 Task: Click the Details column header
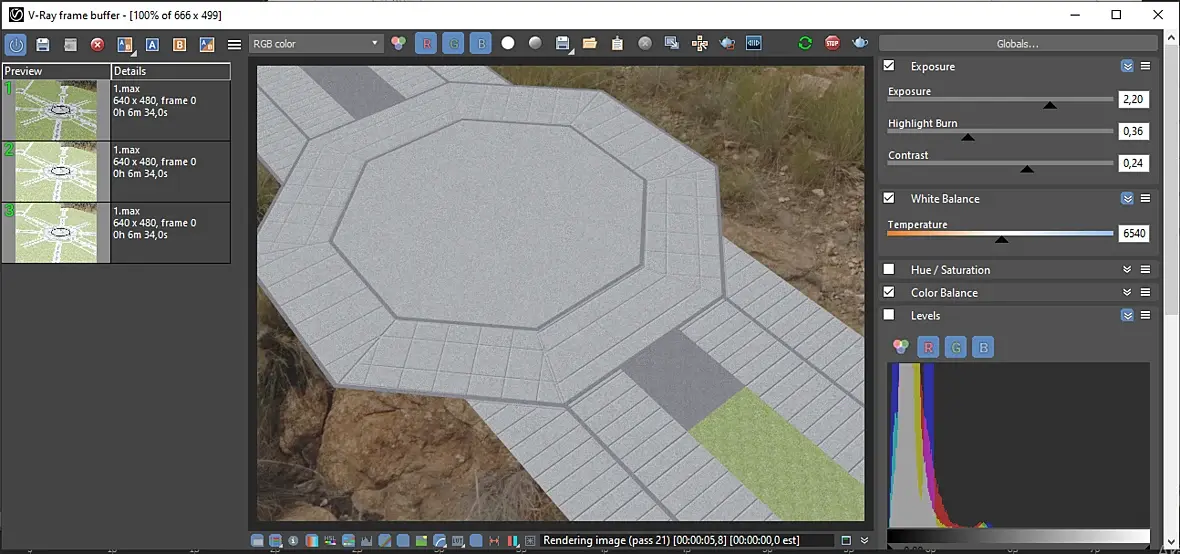(x=171, y=72)
